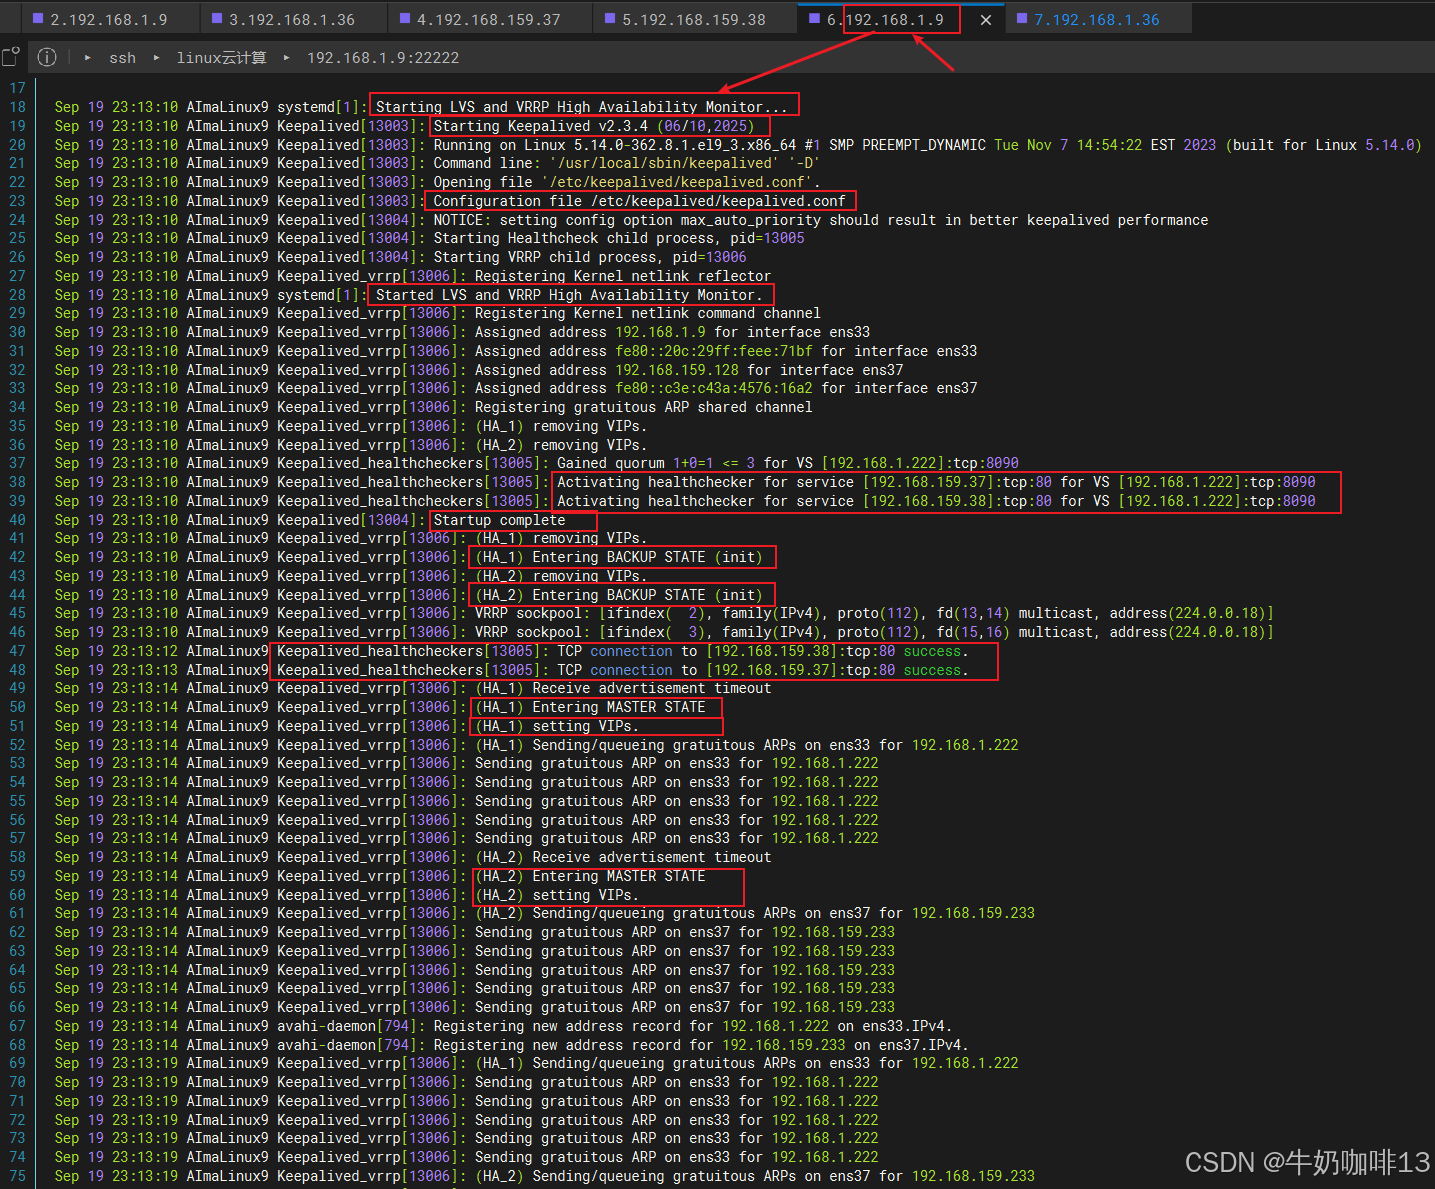Click 'Registering gratuitous ARP shared channel' text
This screenshot has width=1435, height=1189.
coord(643,407)
